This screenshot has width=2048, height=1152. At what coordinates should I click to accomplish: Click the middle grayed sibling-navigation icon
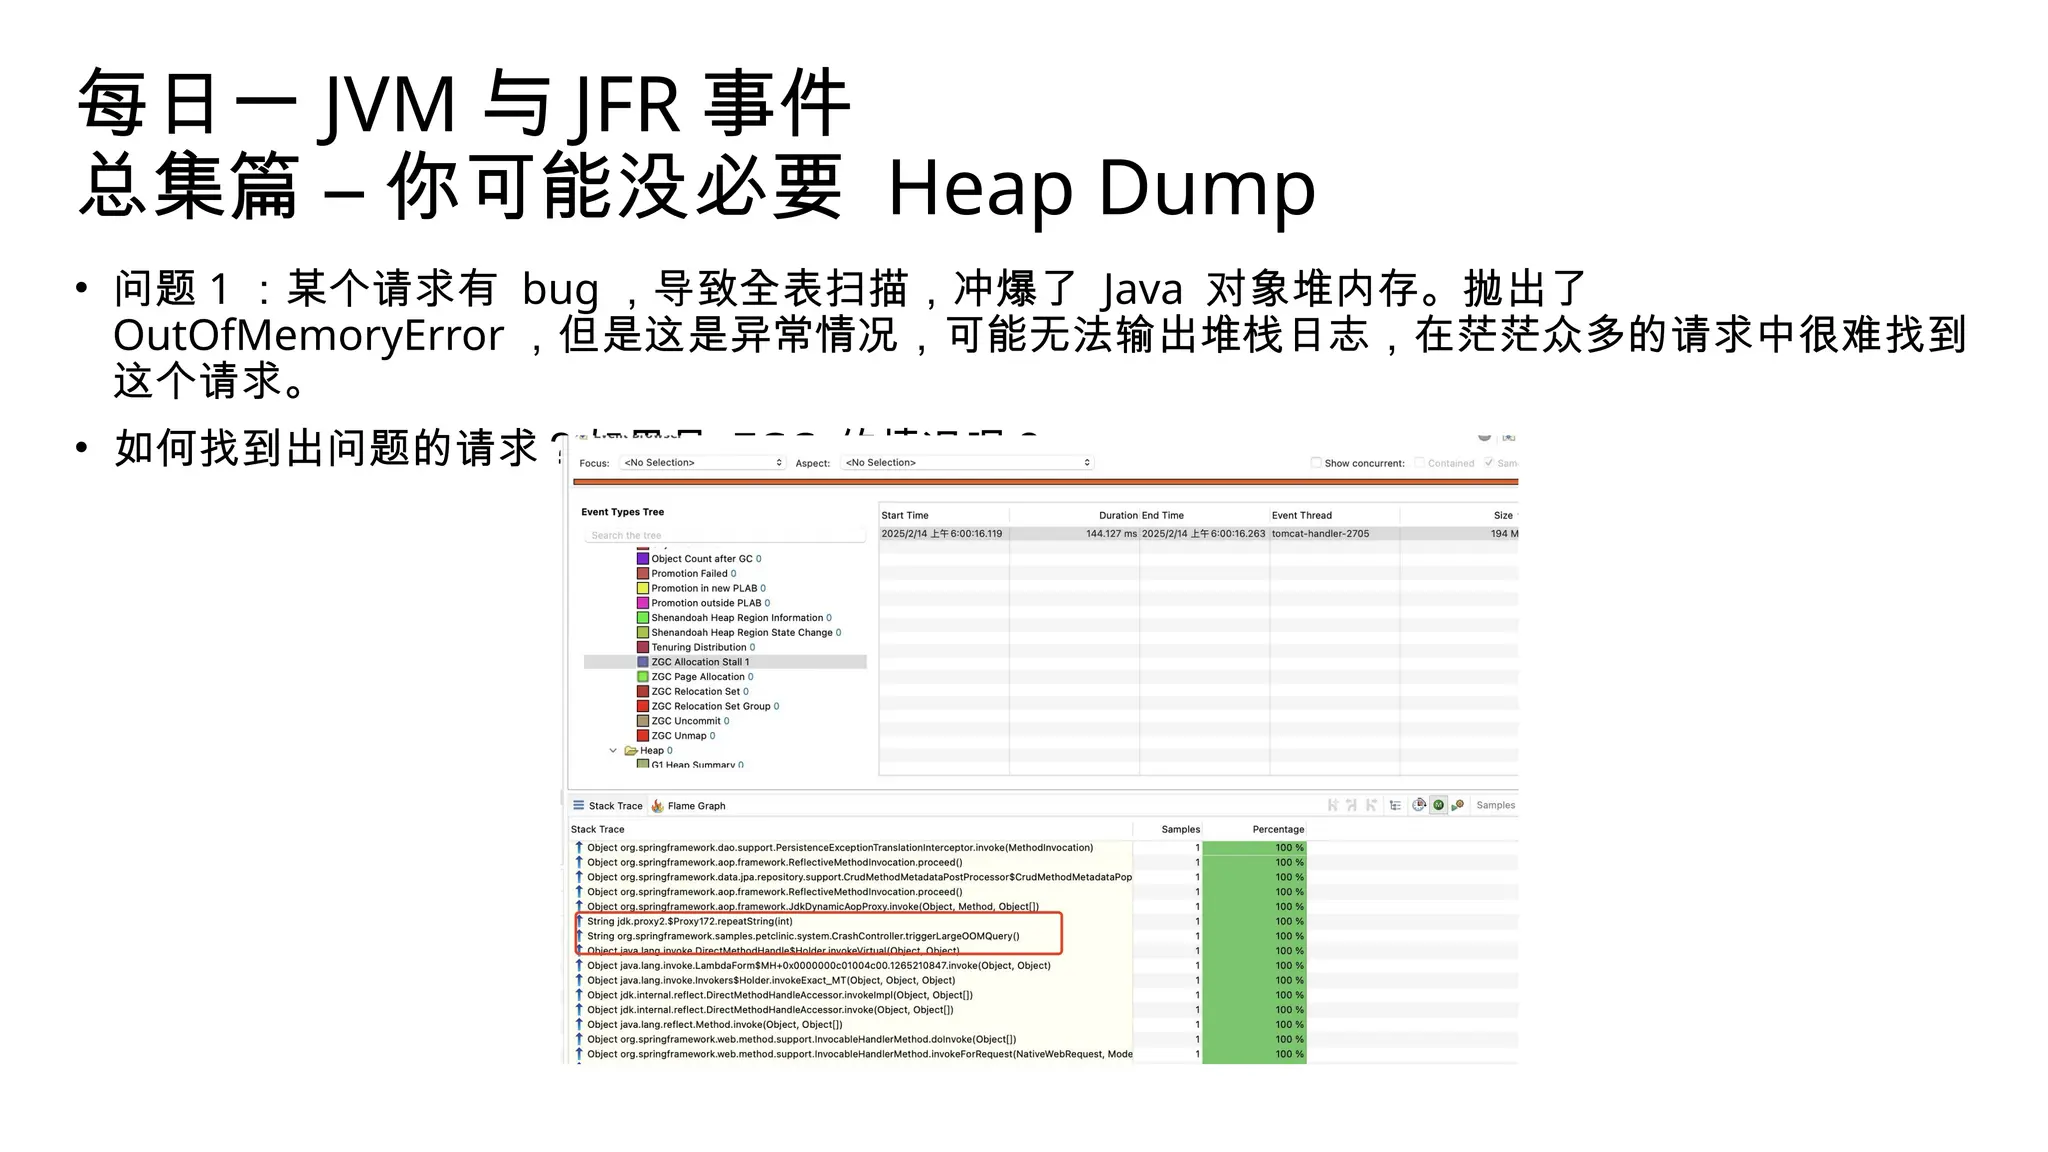pos(1351,805)
